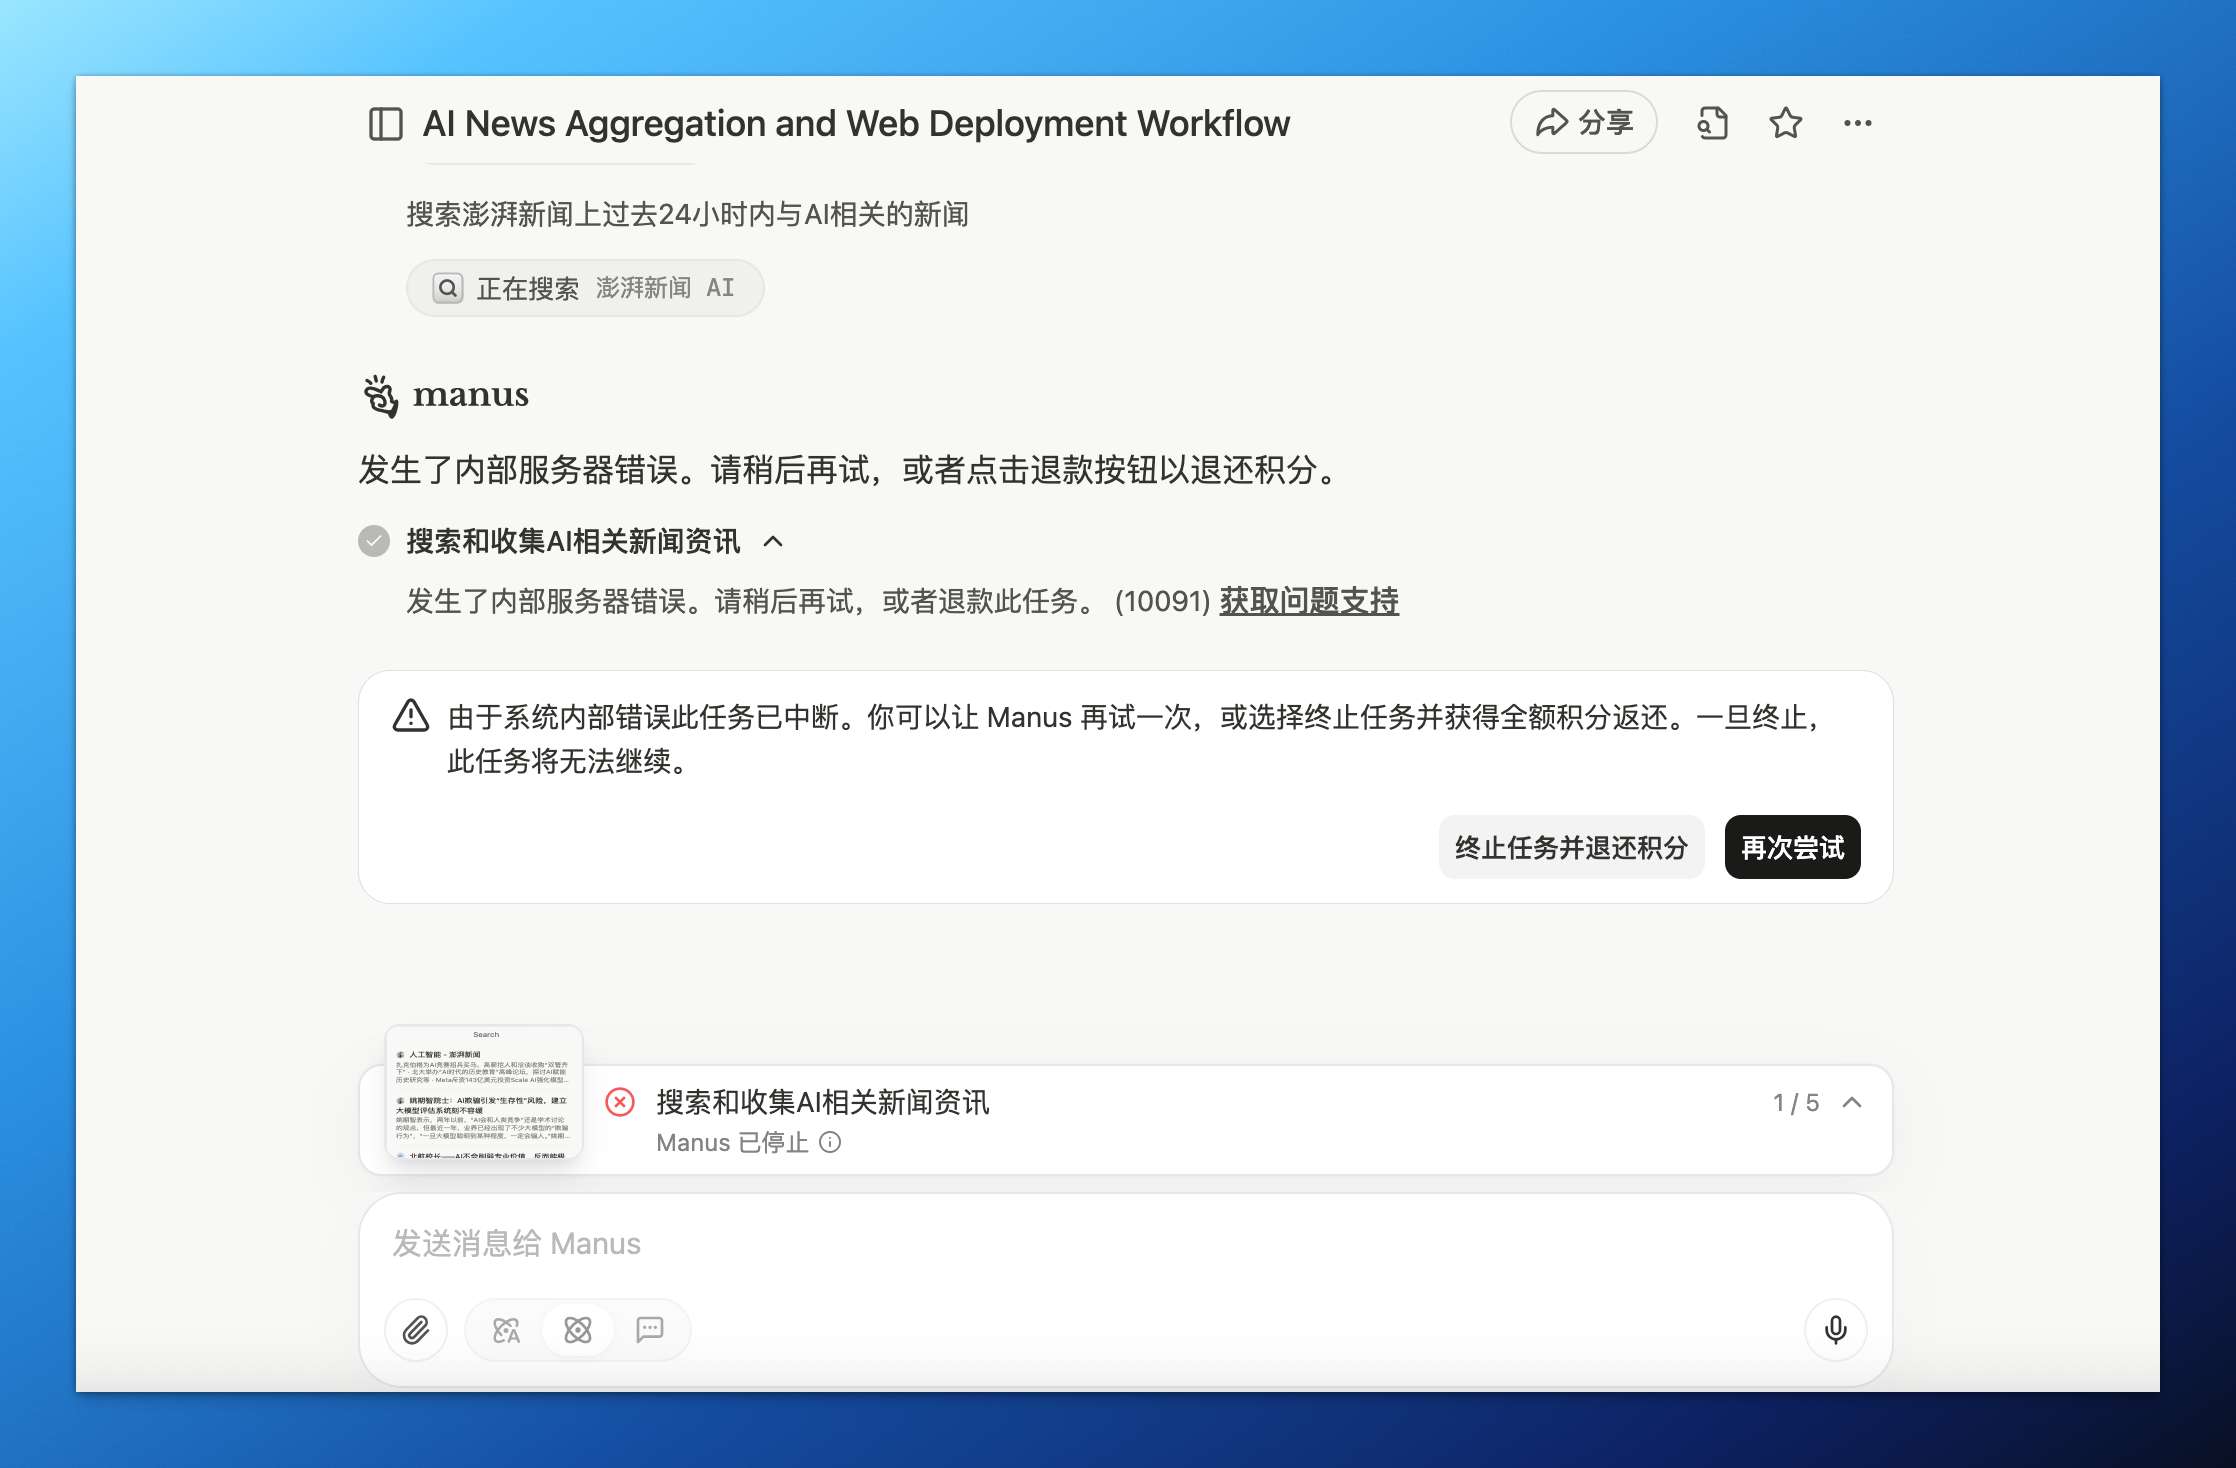Open the chat bubble feedback icon
This screenshot has width=2236, height=1468.
point(651,1330)
